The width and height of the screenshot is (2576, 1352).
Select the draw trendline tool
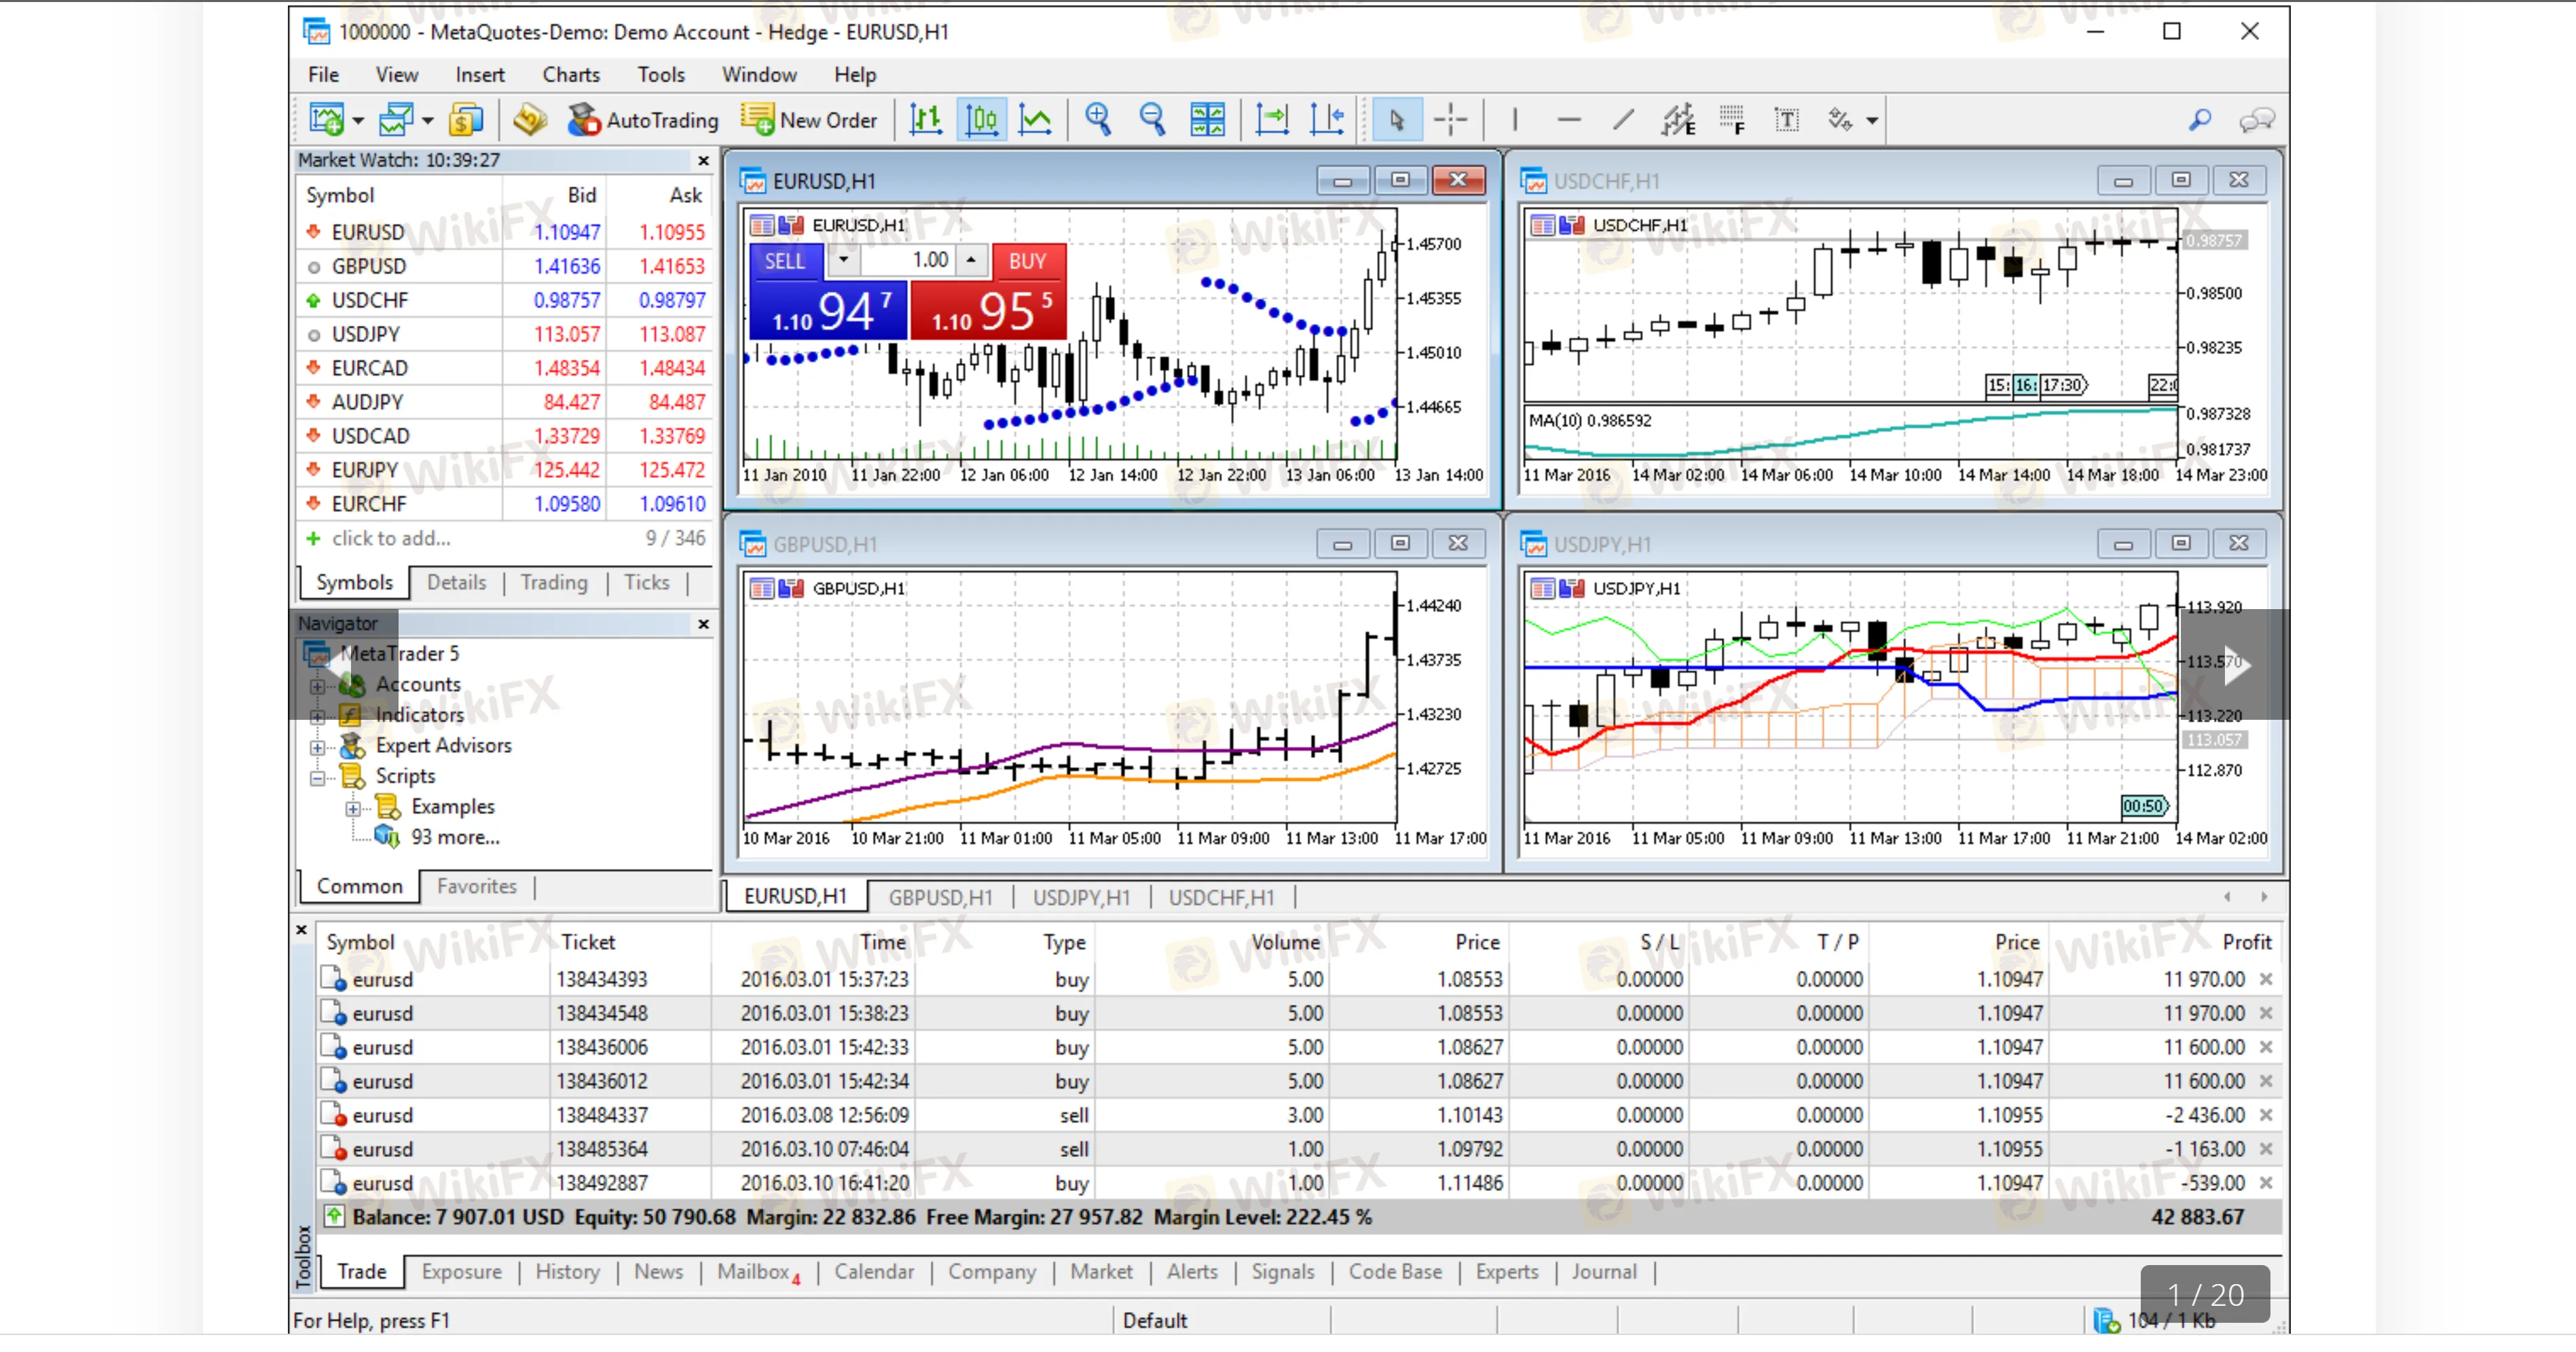coord(1623,120)
